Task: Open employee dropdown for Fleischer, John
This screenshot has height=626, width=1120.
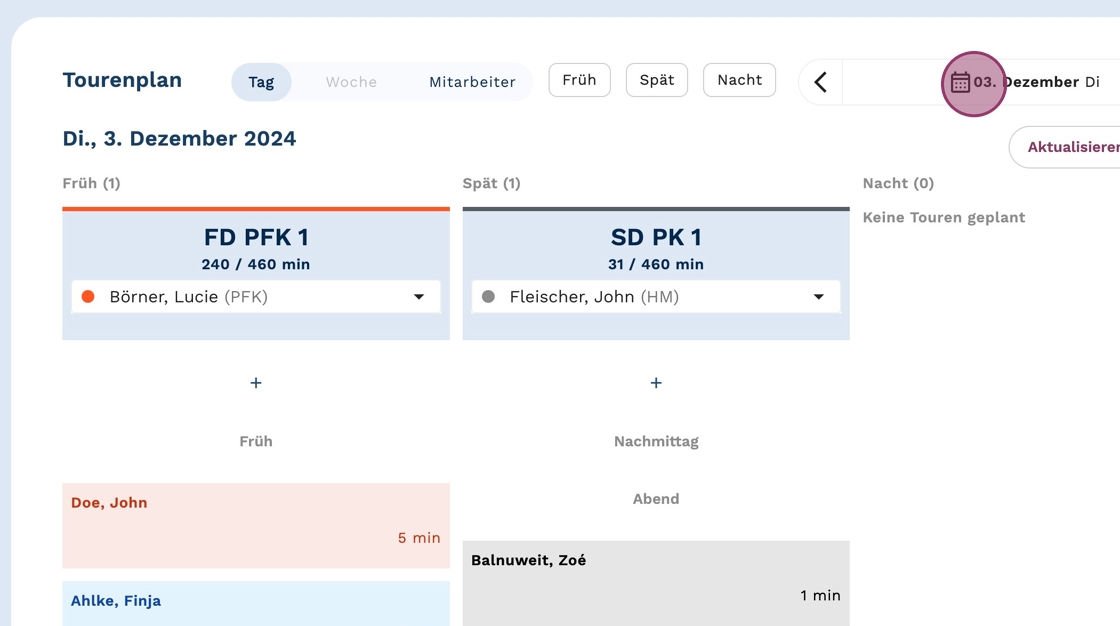Action: 819,297
